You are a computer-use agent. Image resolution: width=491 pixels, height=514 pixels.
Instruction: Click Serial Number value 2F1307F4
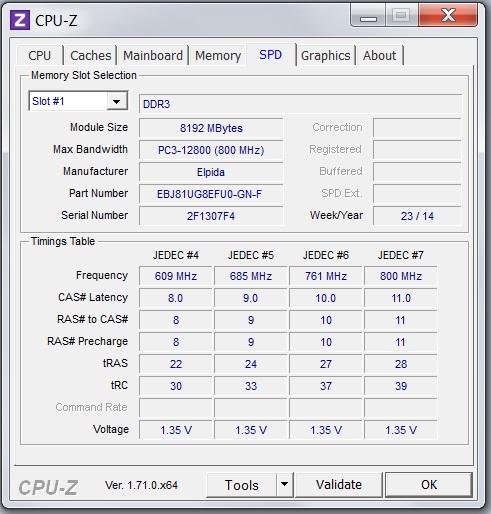[211, 216]
